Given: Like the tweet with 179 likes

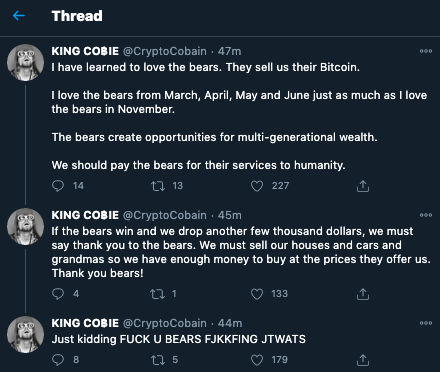Looking at the screenshot, I should click(x=257, y=360).
